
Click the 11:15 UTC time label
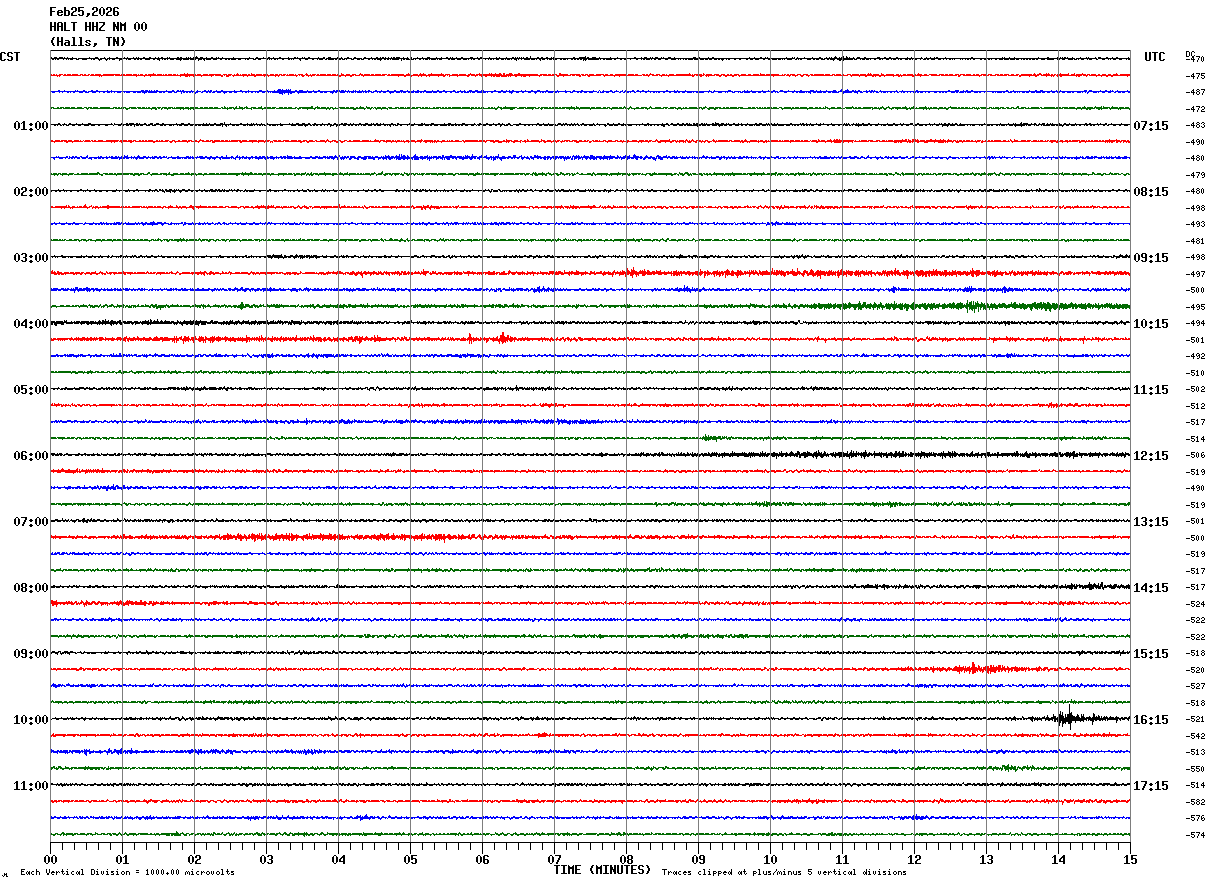[1151, 390]
